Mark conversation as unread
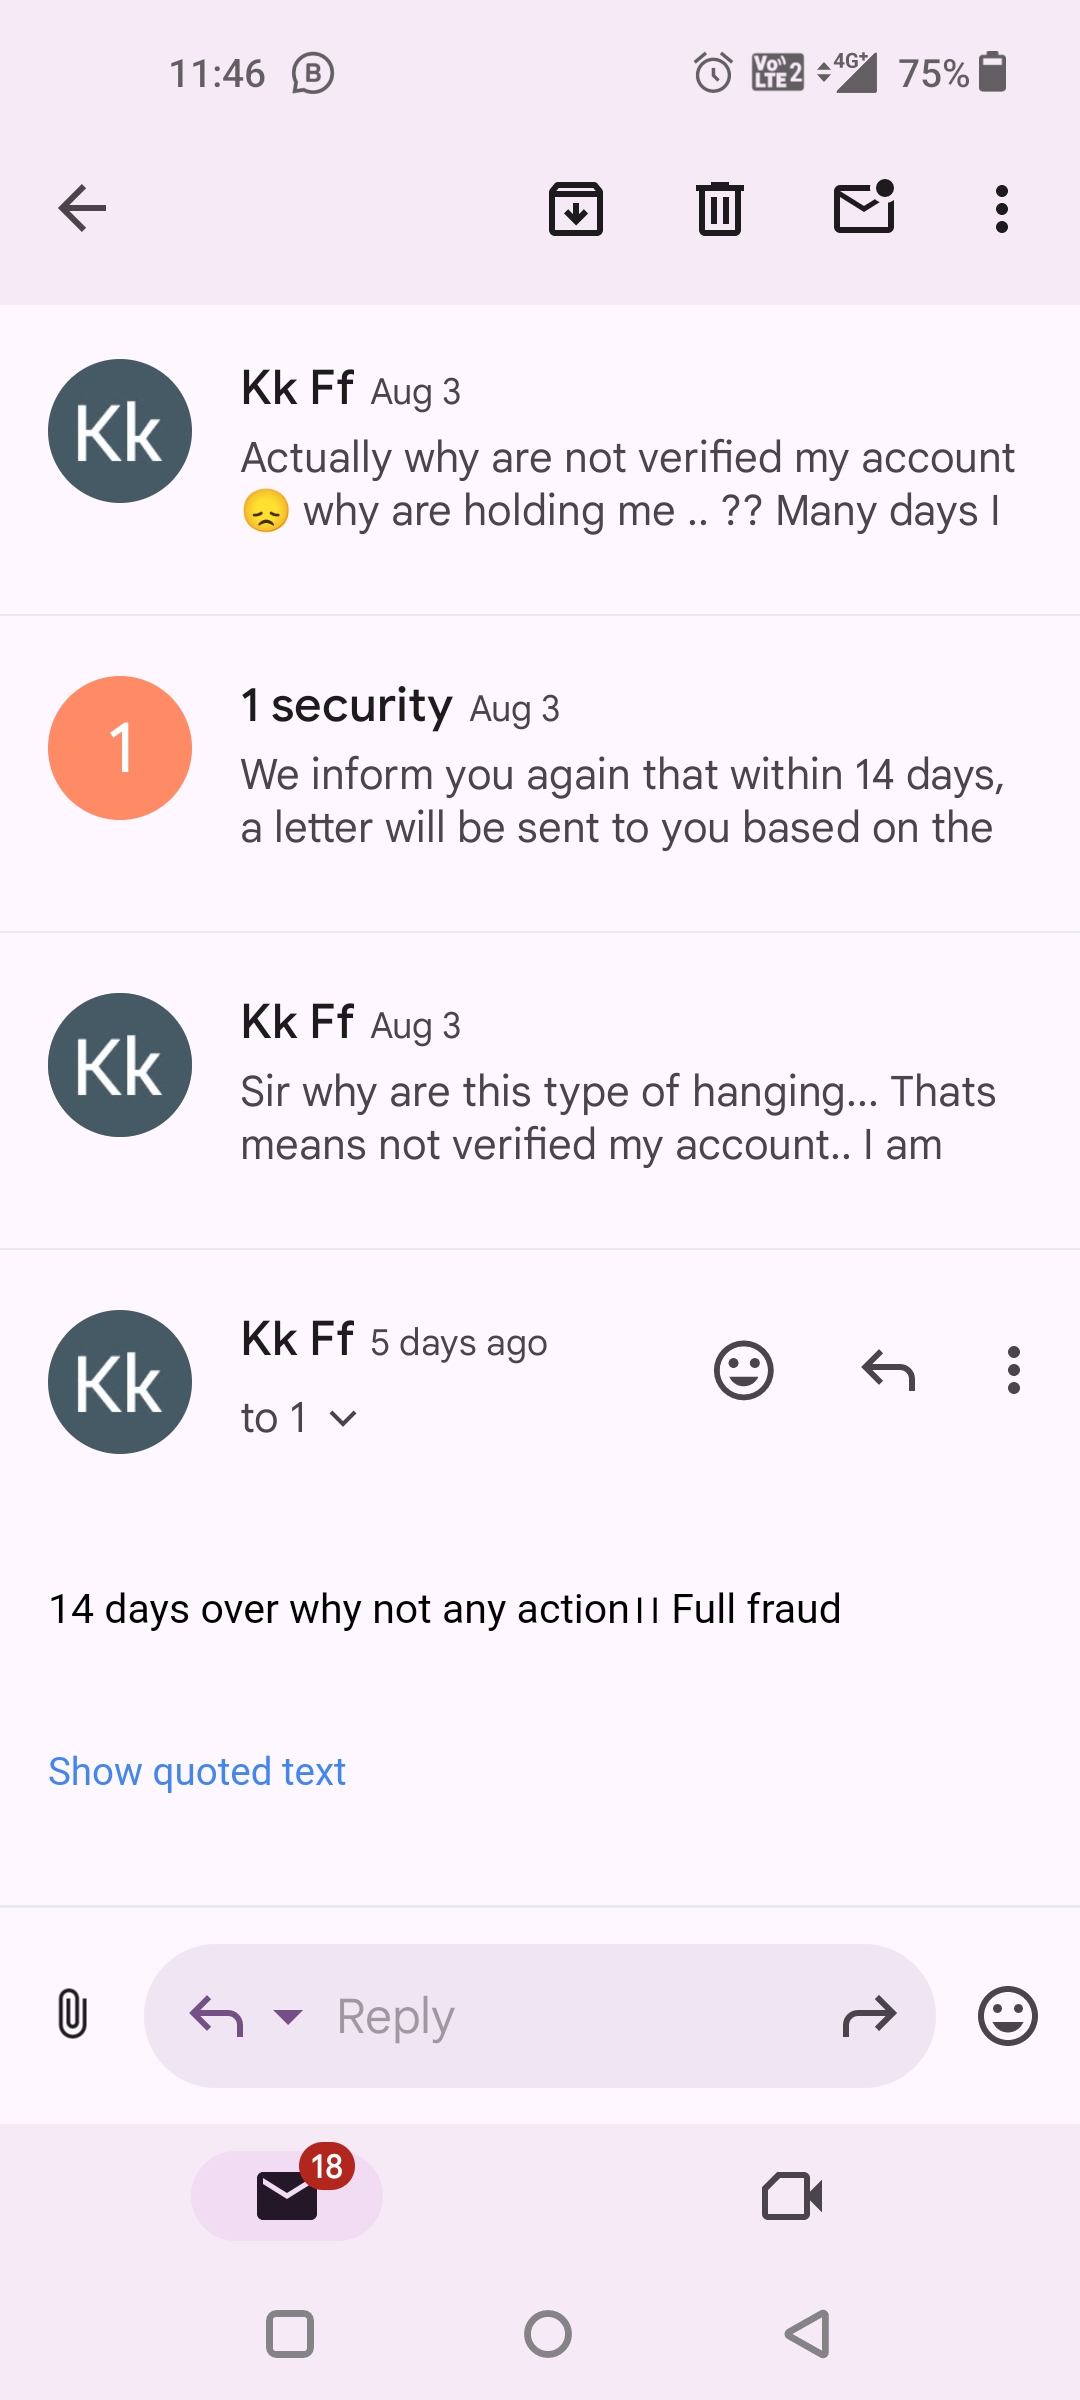This screenshot has width=1080, height=2400. (864, 207)
